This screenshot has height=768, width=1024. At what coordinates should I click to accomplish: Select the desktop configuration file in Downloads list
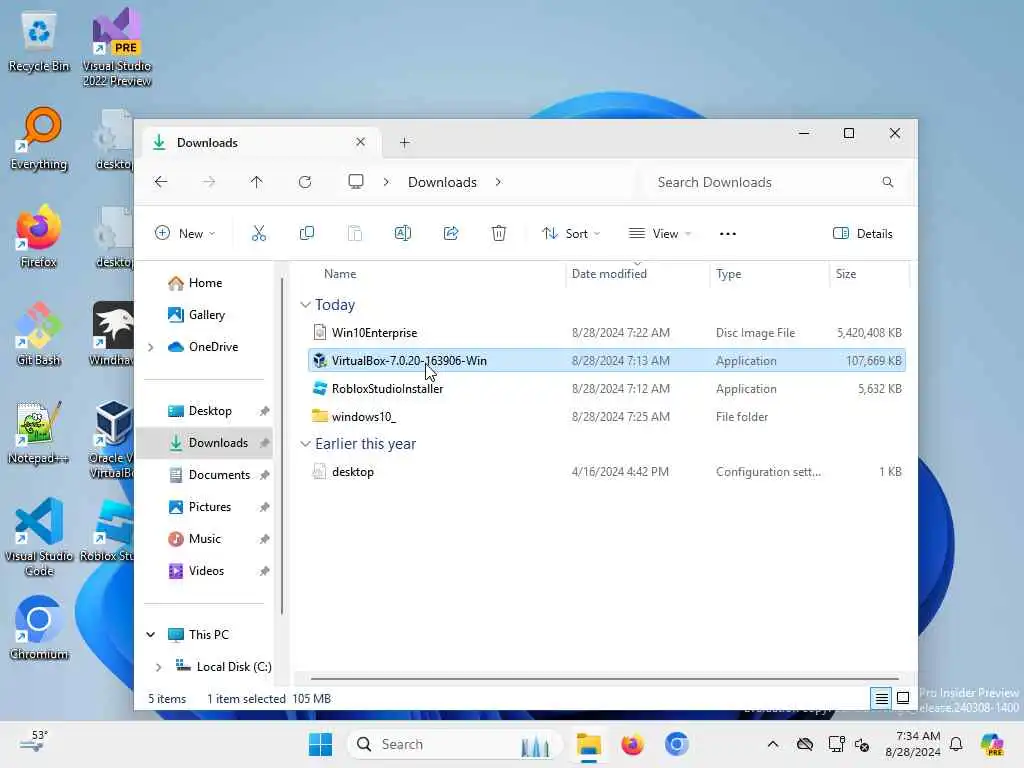pos(607,472)
